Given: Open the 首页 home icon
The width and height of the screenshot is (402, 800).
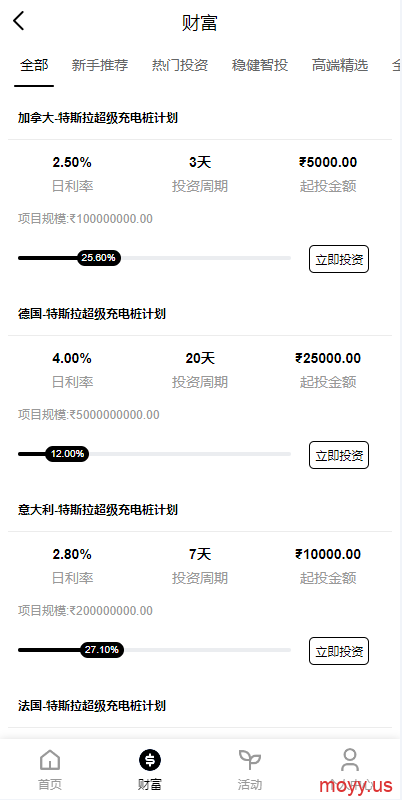Looking at the screenshot, I should point(50,760).
